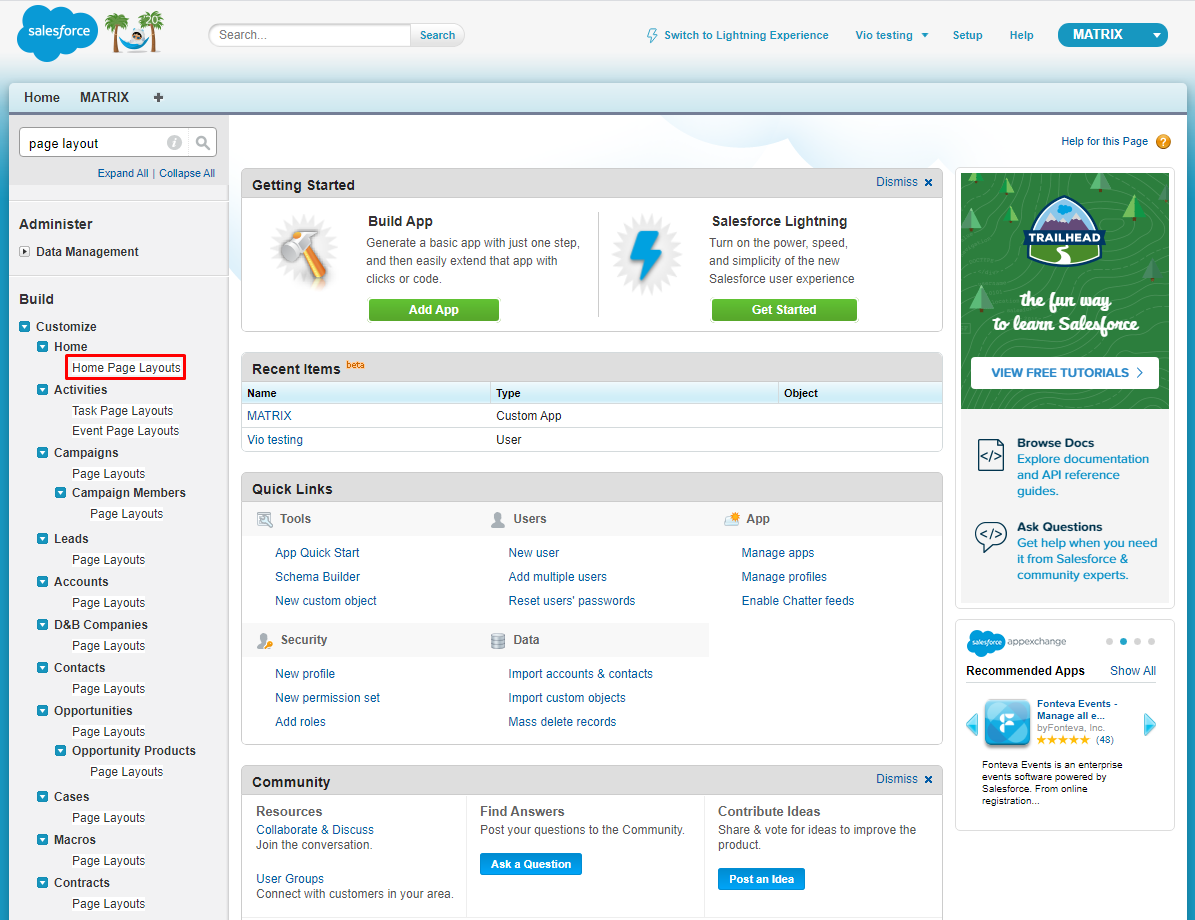The height and width of the screenshot is (920, 1195).
Task: Collapse the Campaigns tree node
Action: pyautogui.click(x=43, y=453)
